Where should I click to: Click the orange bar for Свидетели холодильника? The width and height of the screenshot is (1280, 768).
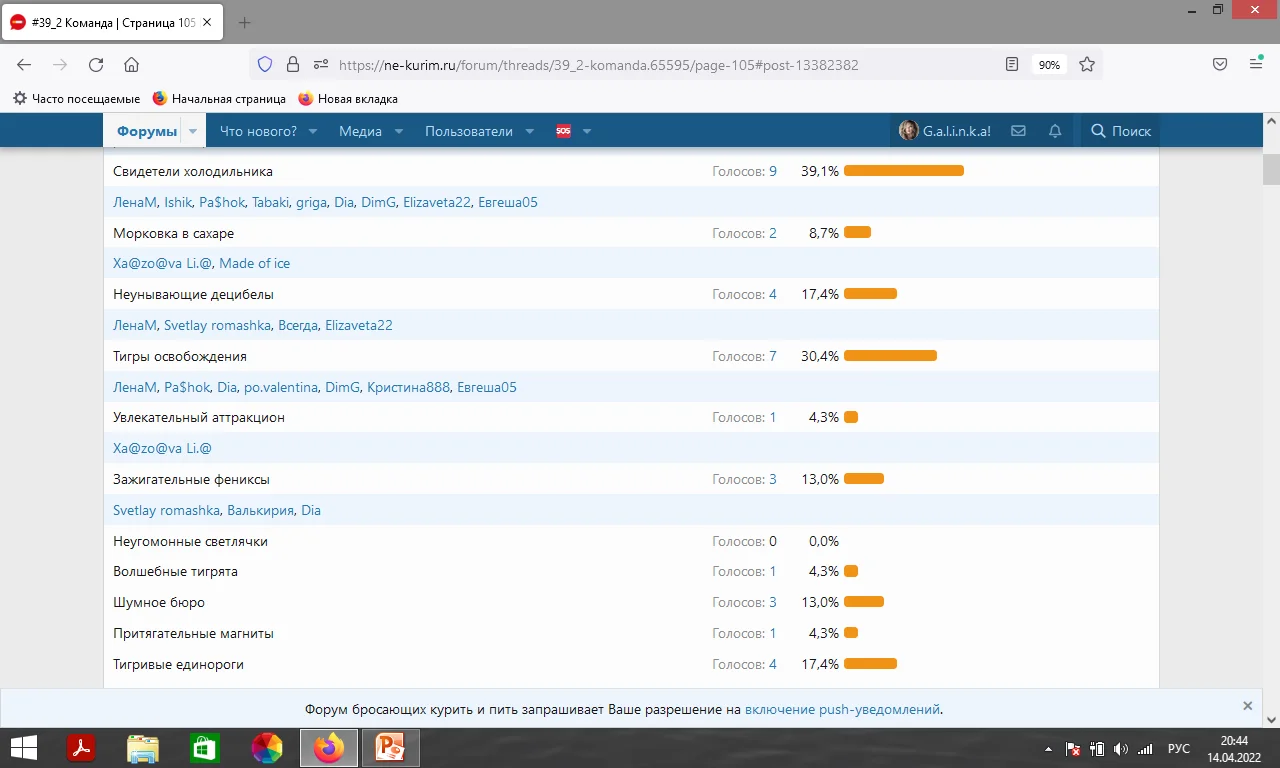904,171
